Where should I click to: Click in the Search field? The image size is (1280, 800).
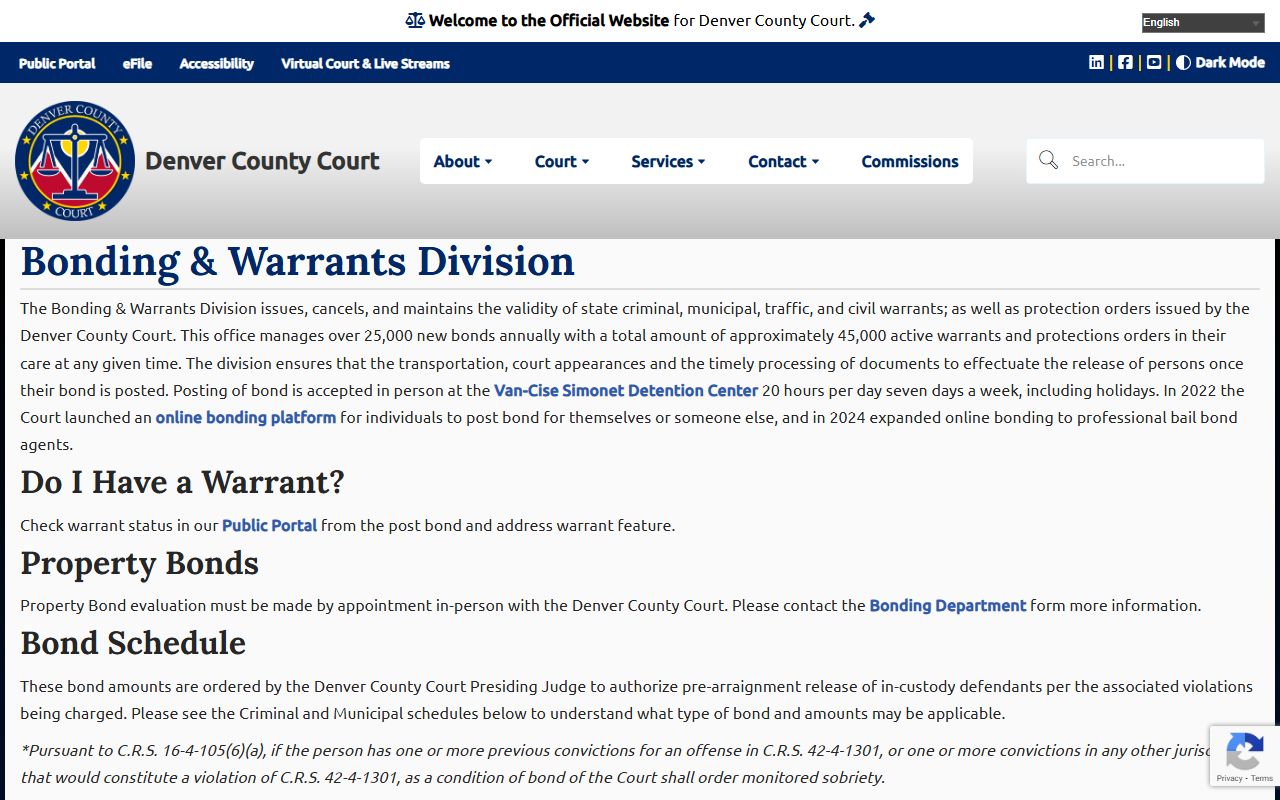pos(1145,161)
